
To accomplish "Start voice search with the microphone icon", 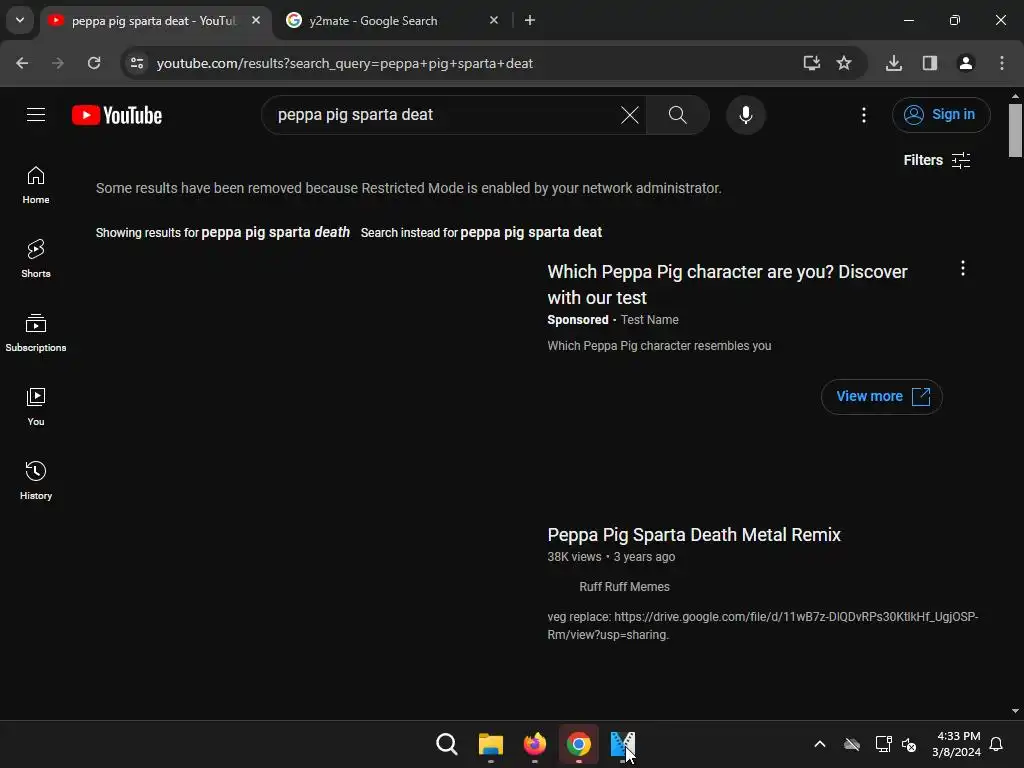I will click(745, 115).
